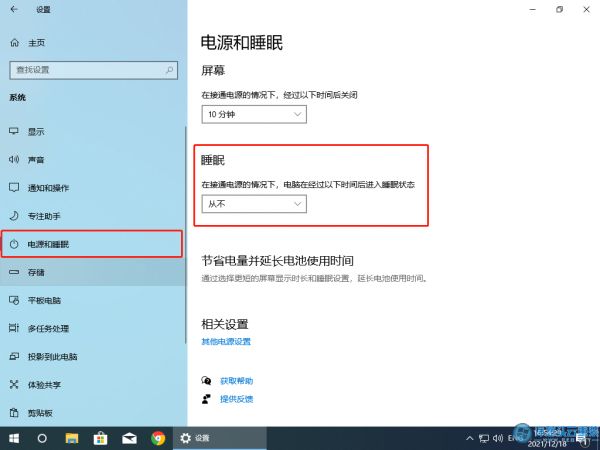Viewport: 600px width, 450px height.
Task: Click the speaker icon beside 声音
Action: (14, 159)
